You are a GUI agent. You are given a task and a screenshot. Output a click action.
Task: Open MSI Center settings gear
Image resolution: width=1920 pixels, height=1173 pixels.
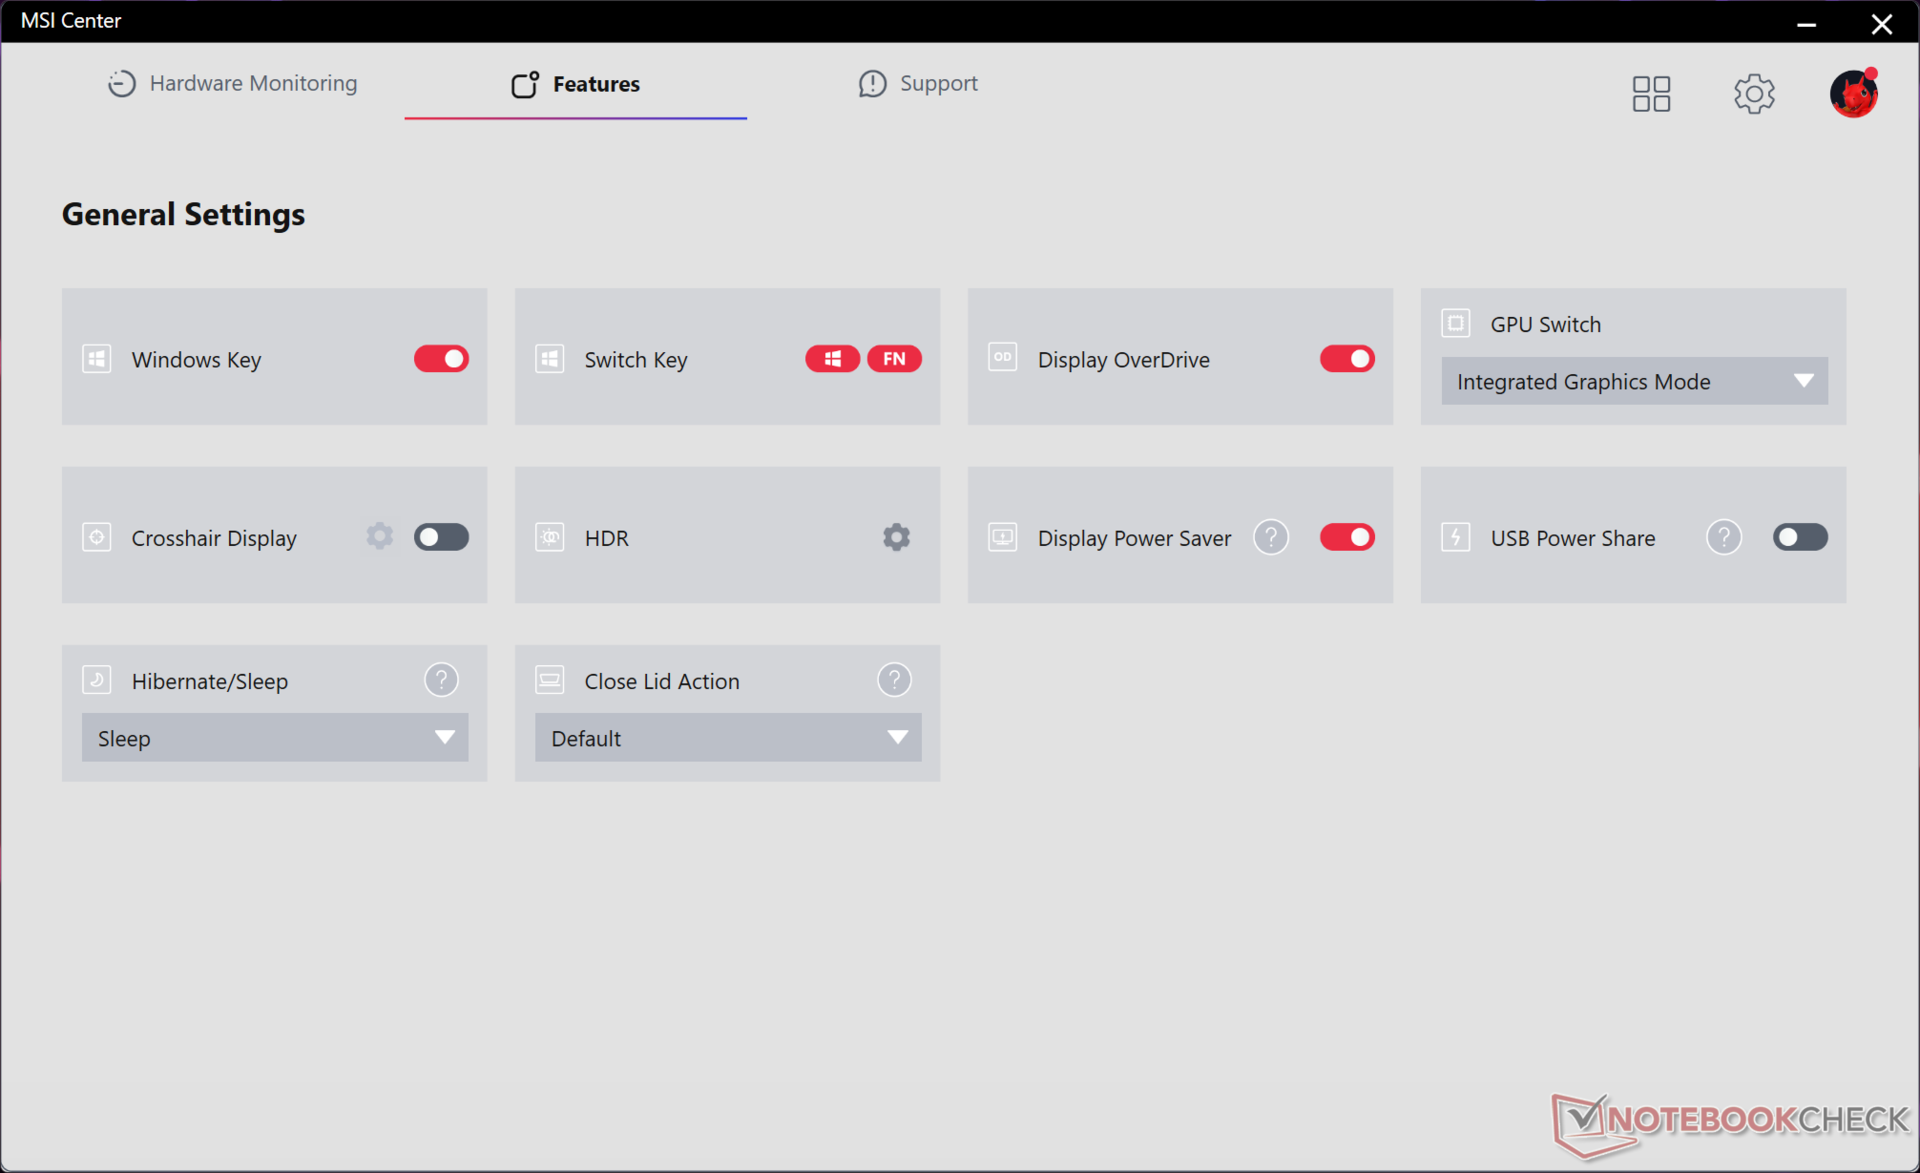(x=1753, y=94)
